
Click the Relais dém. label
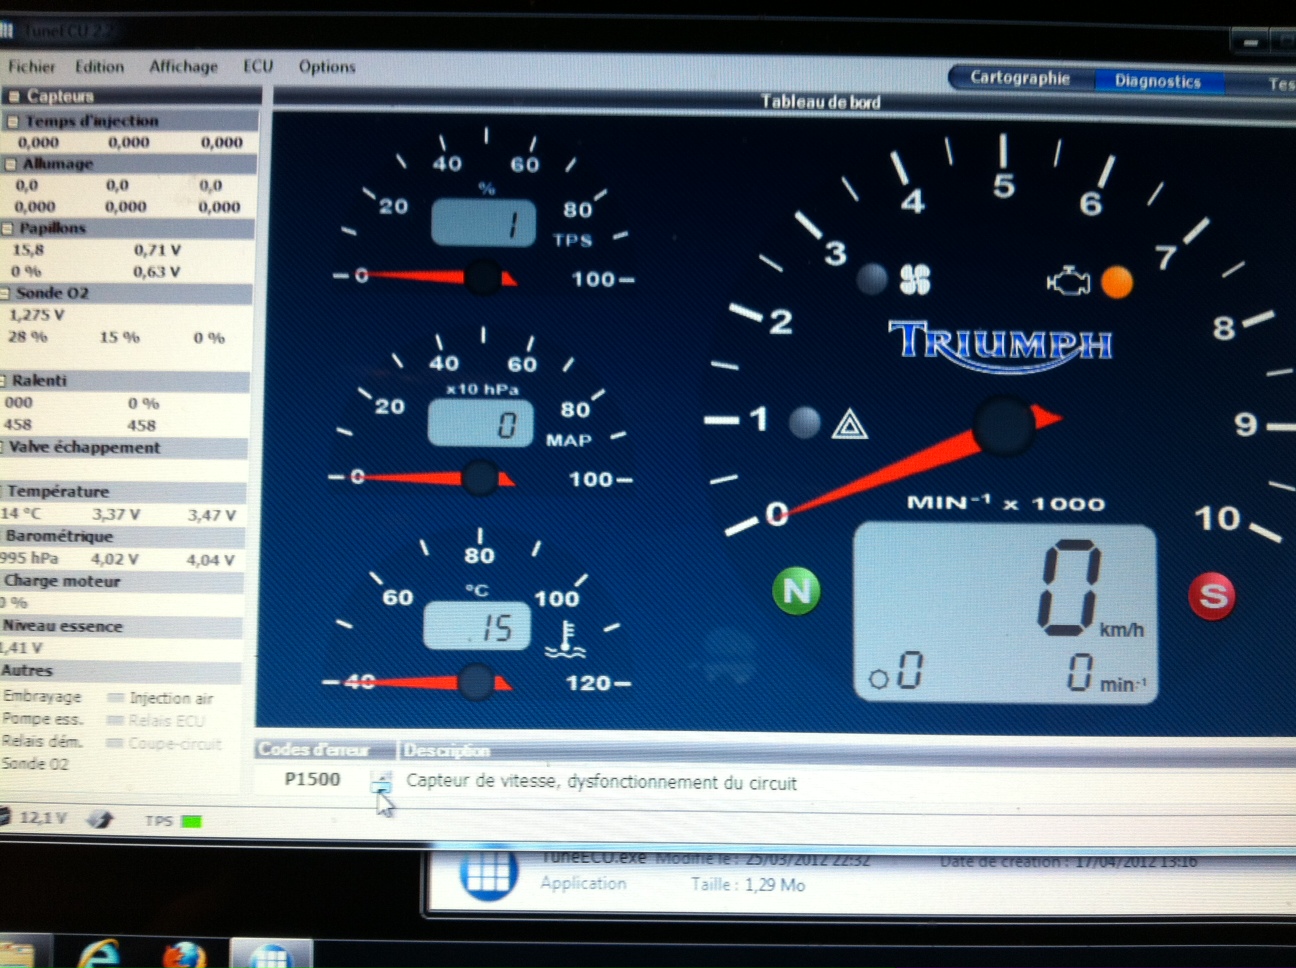click(41, 741)
